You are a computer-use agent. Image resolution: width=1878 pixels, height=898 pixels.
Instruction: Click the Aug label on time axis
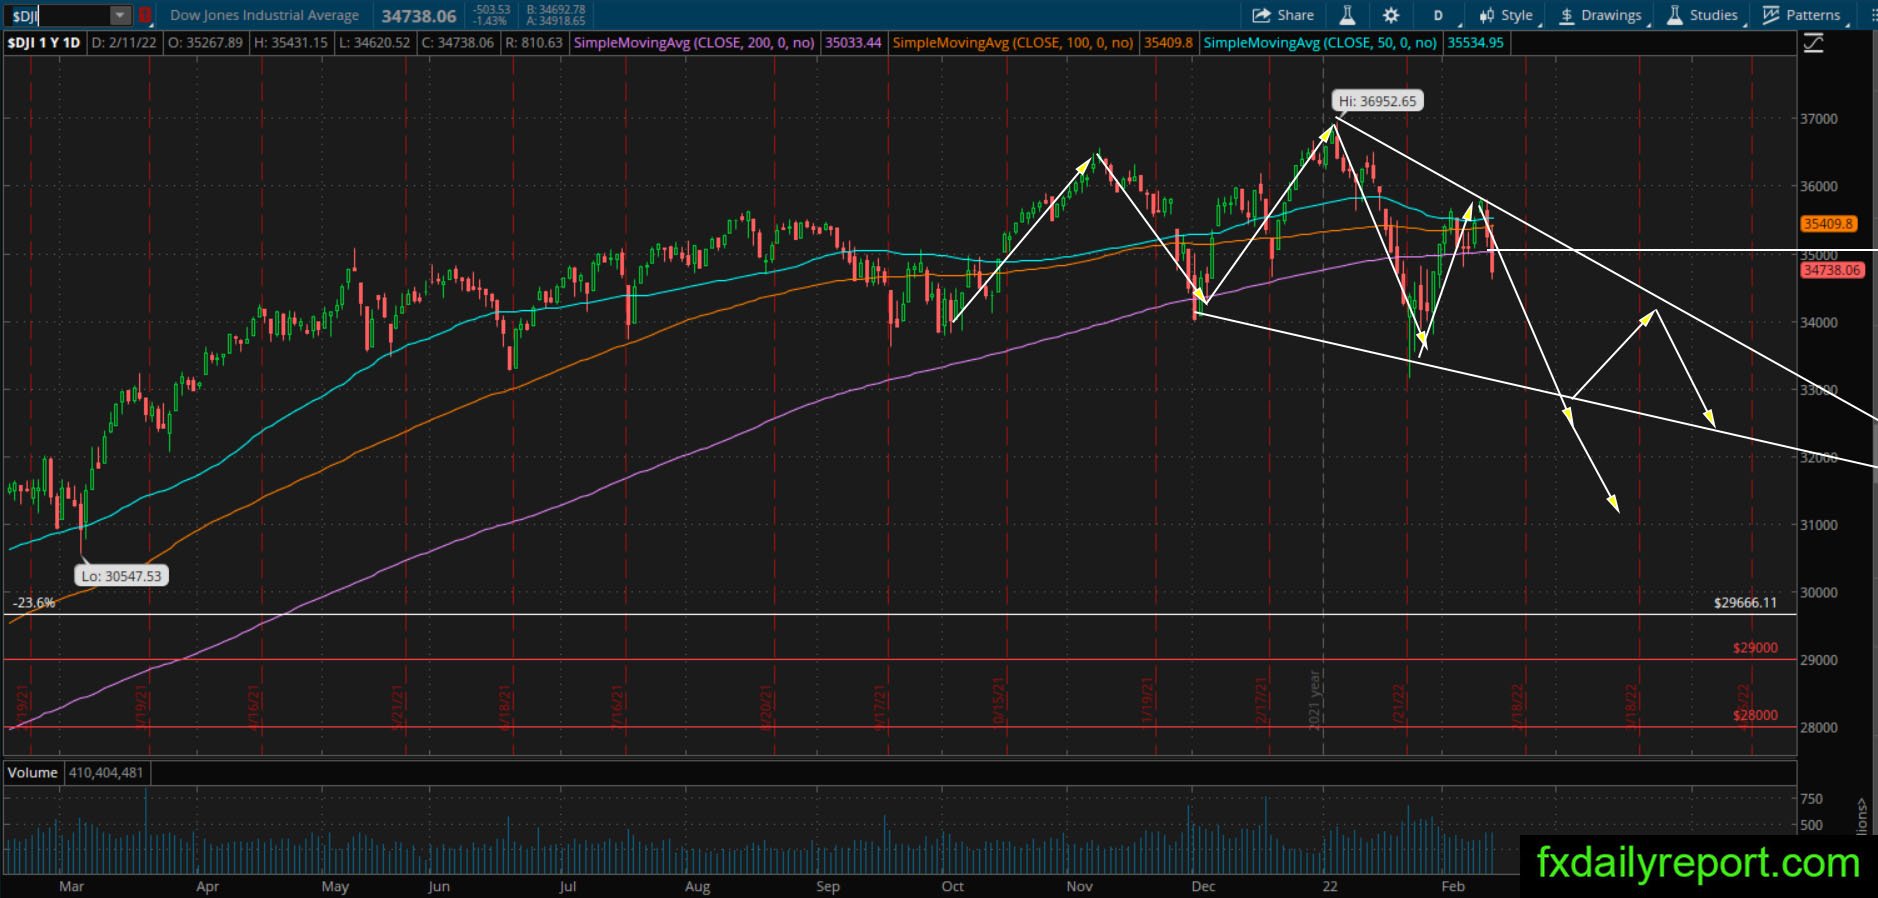(698, 886)
